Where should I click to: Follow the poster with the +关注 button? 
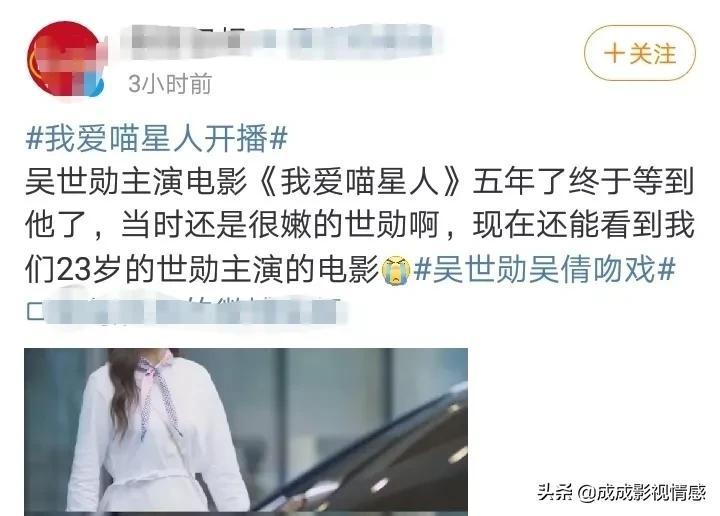640,53
